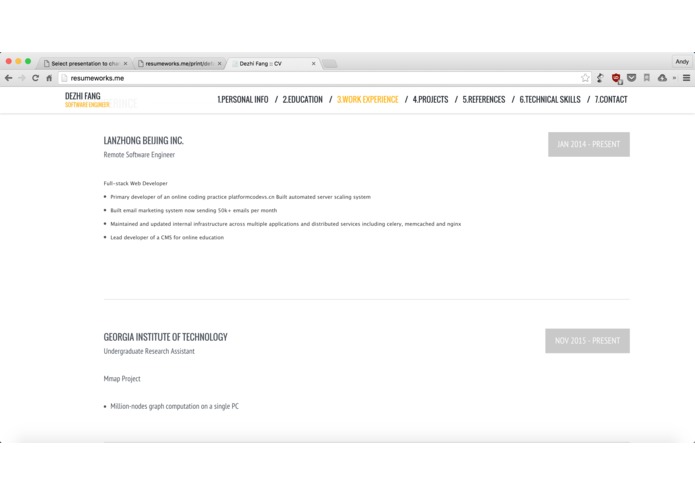
Task: Select the 'Dezhi Fang :: CV' tab
Action: (273, 63)
